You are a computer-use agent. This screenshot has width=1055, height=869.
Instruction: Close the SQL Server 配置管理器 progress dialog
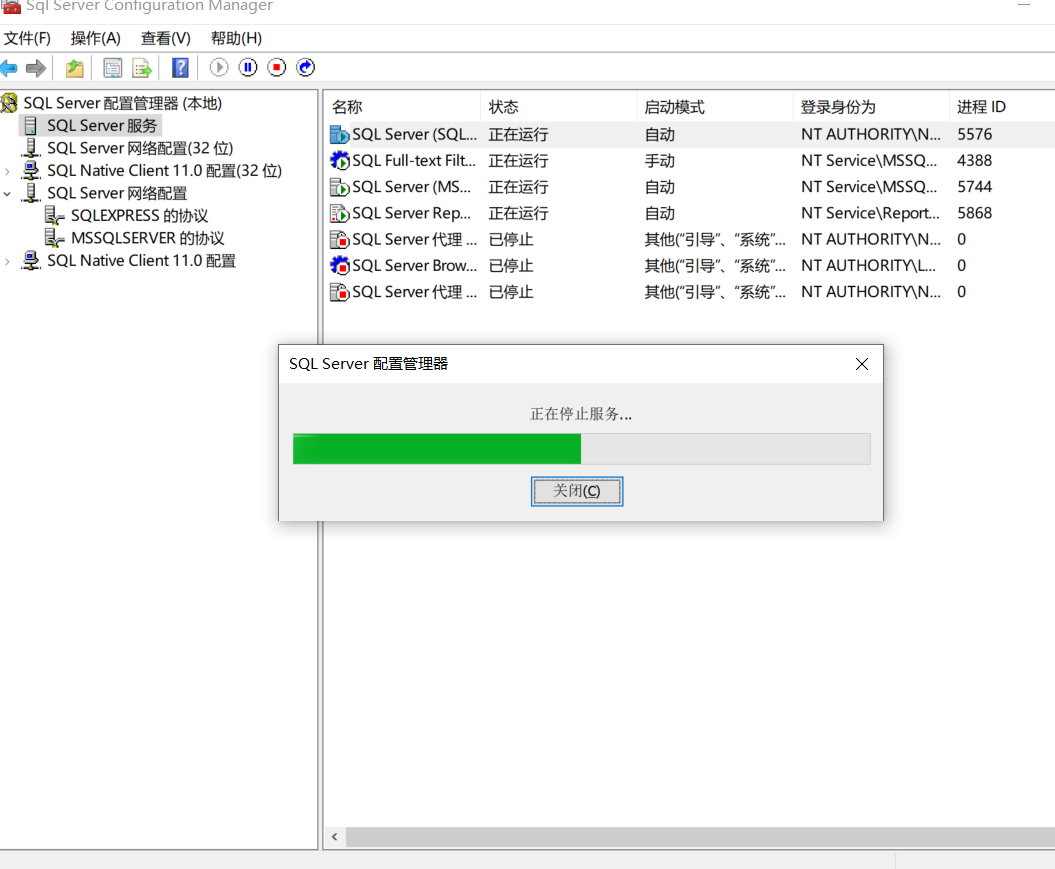[861, 364]
